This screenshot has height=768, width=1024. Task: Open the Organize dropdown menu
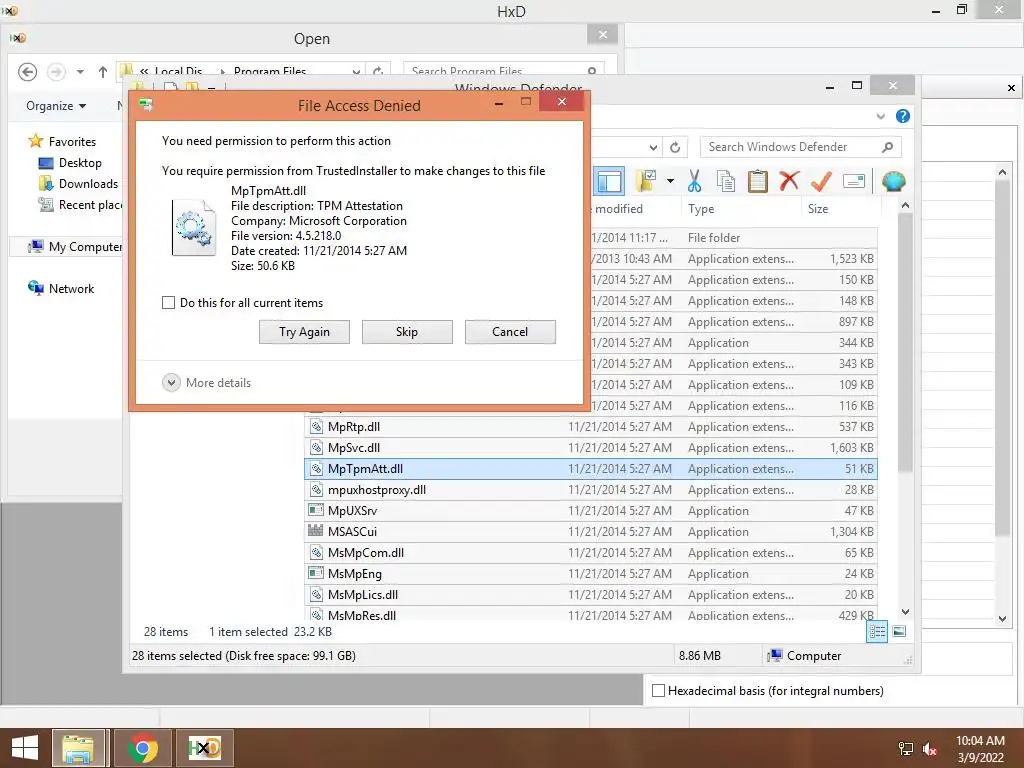[56, 106]
